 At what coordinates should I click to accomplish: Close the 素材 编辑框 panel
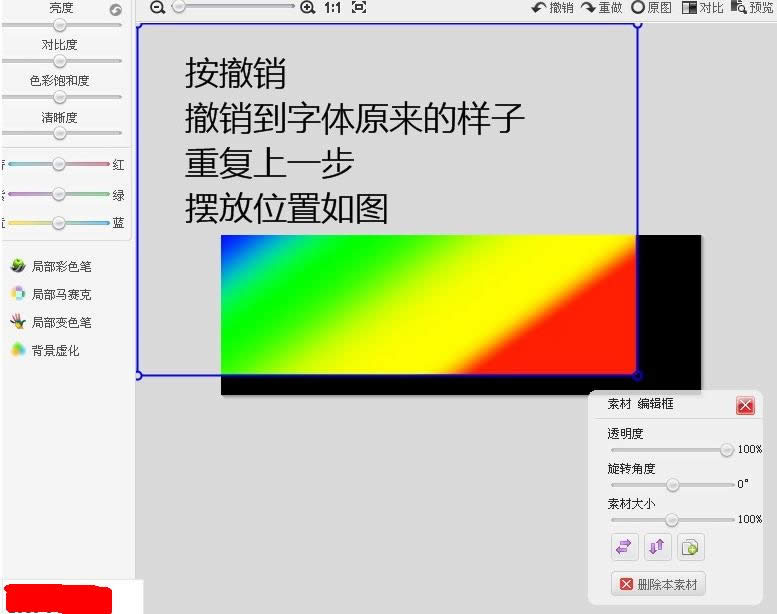tap(745, 405)
